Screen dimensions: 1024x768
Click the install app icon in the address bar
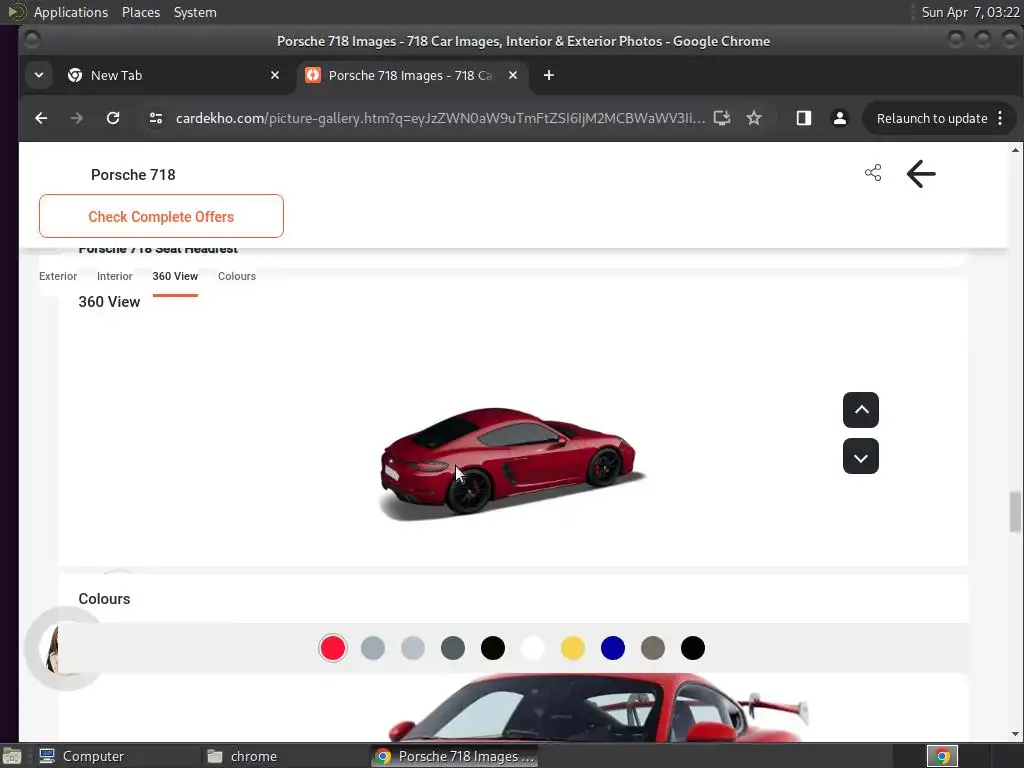(722, 118)
